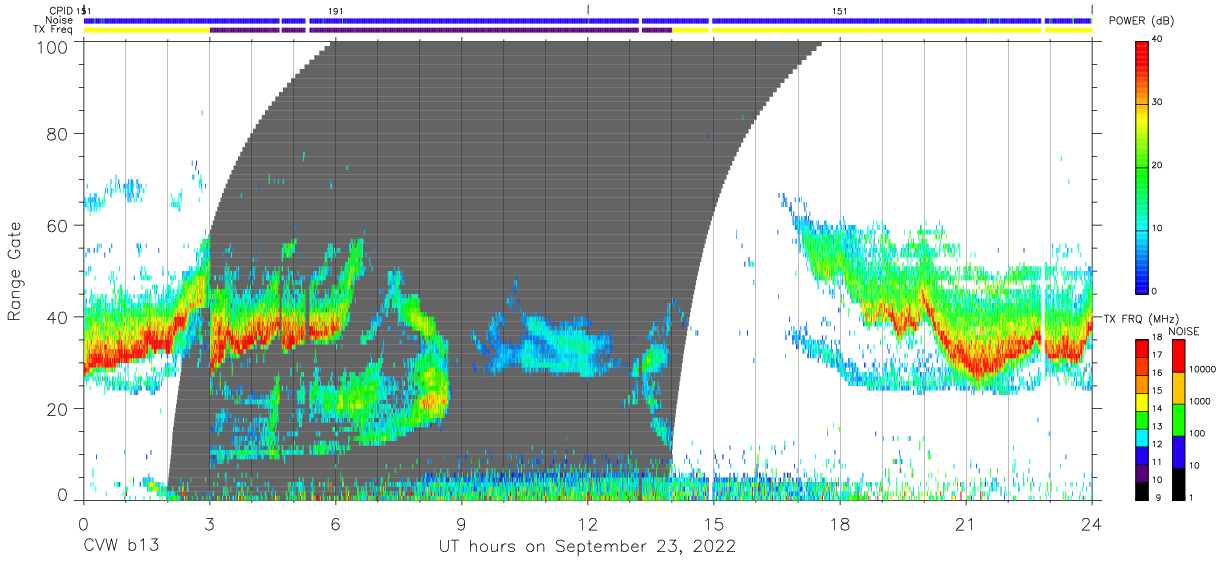Click the 12 label on TX FRQ scale
The image size is (1228, 567).
[x=1158, y=444]
